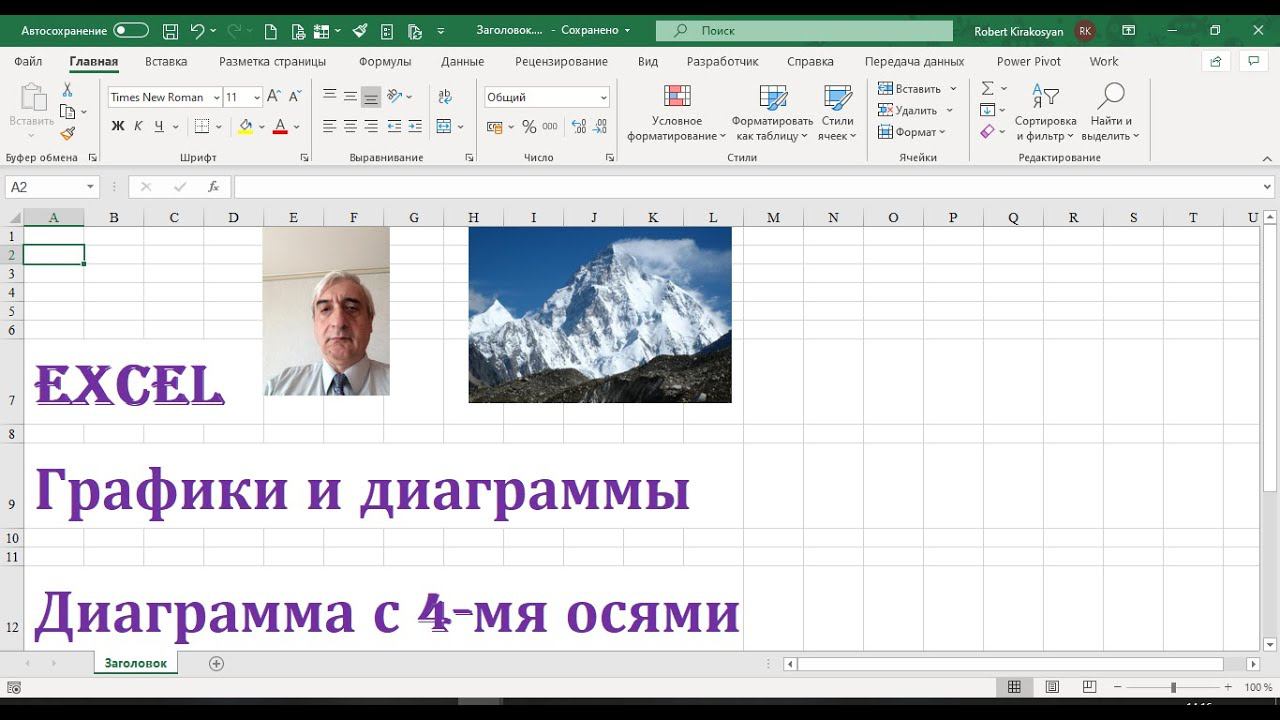
Task: Apply thousands separator 000 format
Action: pyautogui.click(x=550, y=127)
